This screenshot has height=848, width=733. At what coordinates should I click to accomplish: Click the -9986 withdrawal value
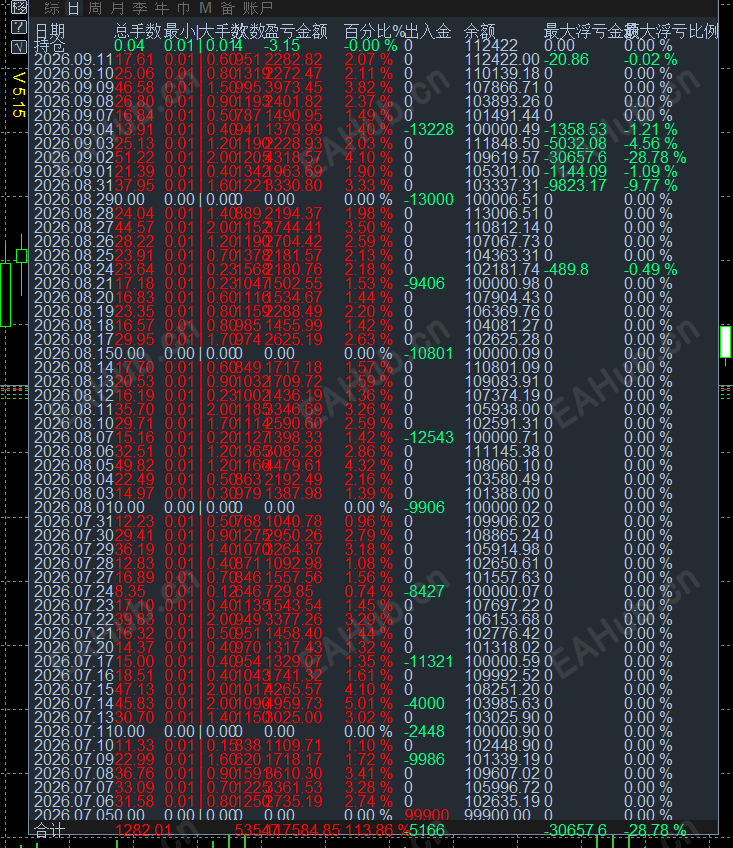(425, 759)
